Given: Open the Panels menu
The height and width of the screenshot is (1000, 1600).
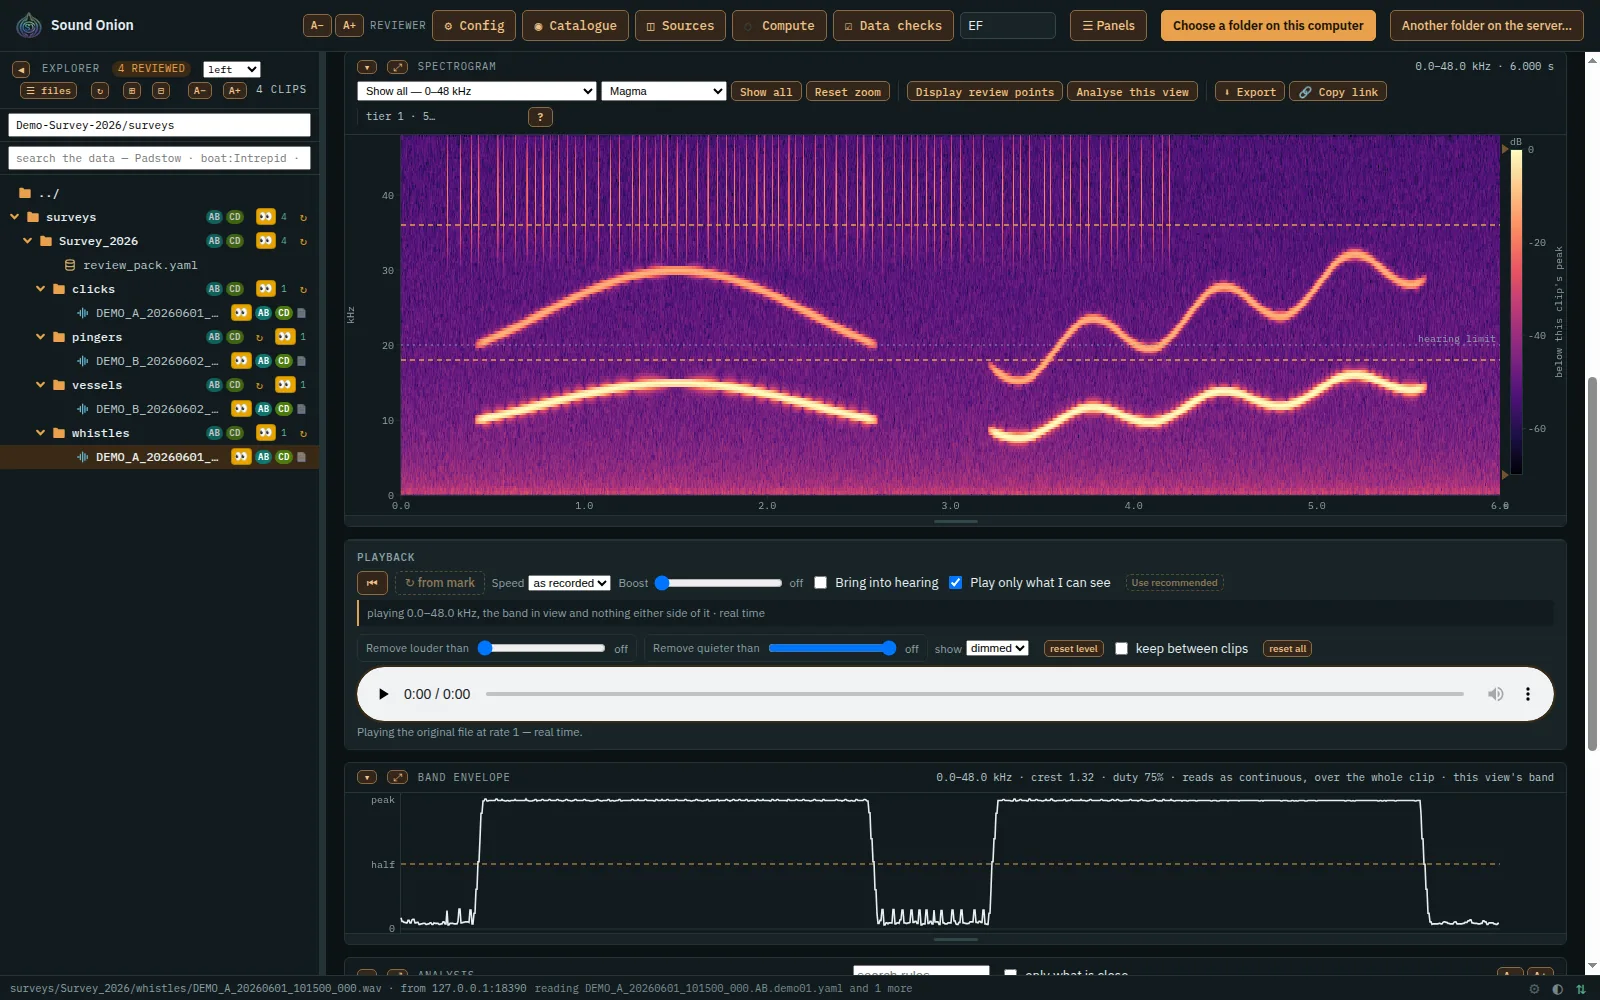Looking at the screenshot, I should [x=1109, y=26].
